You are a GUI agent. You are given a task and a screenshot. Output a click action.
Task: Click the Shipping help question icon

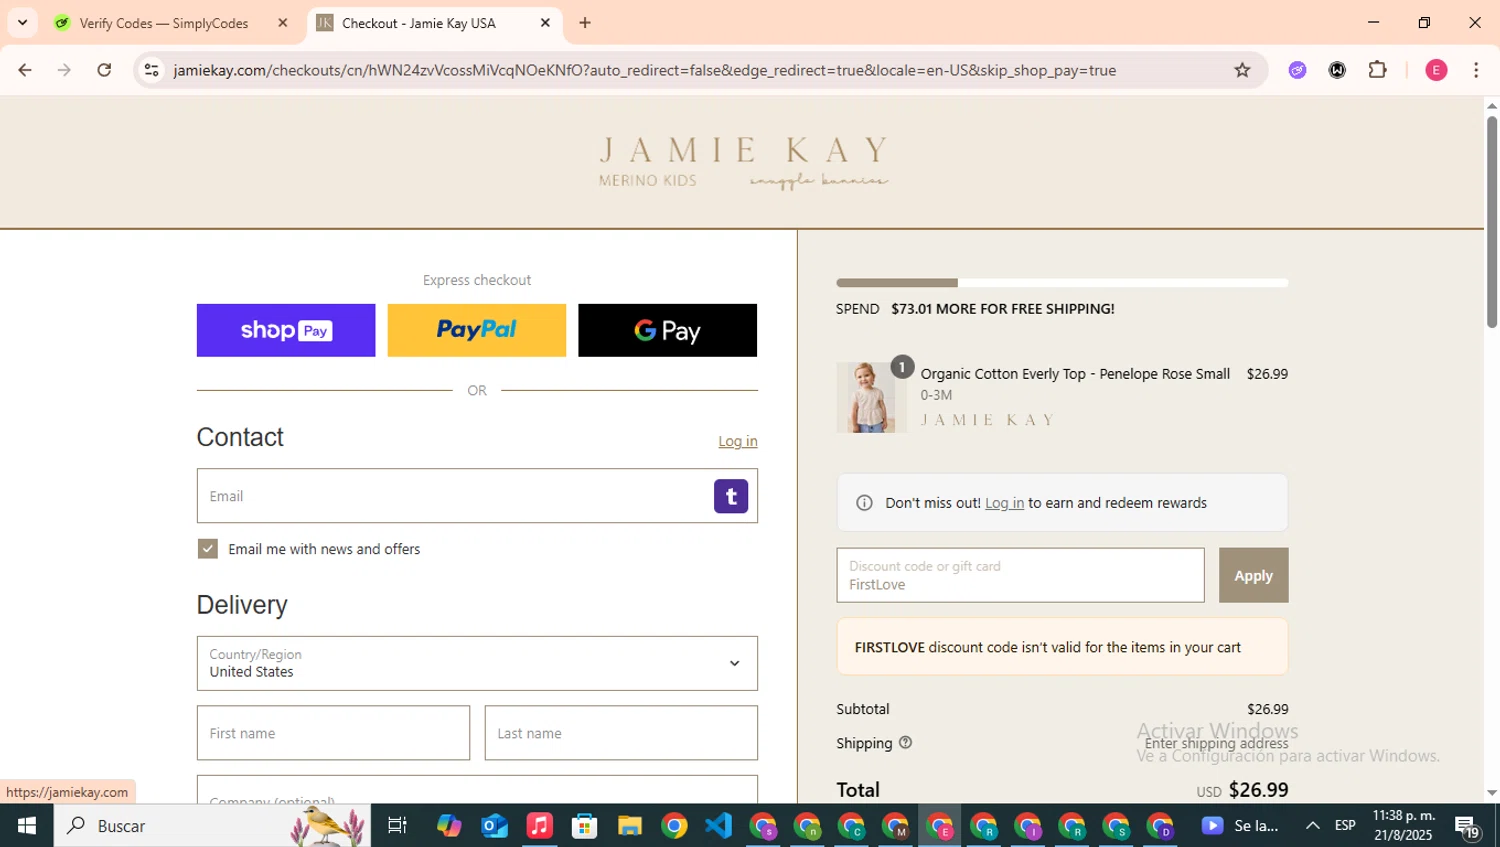pos(905,742)
